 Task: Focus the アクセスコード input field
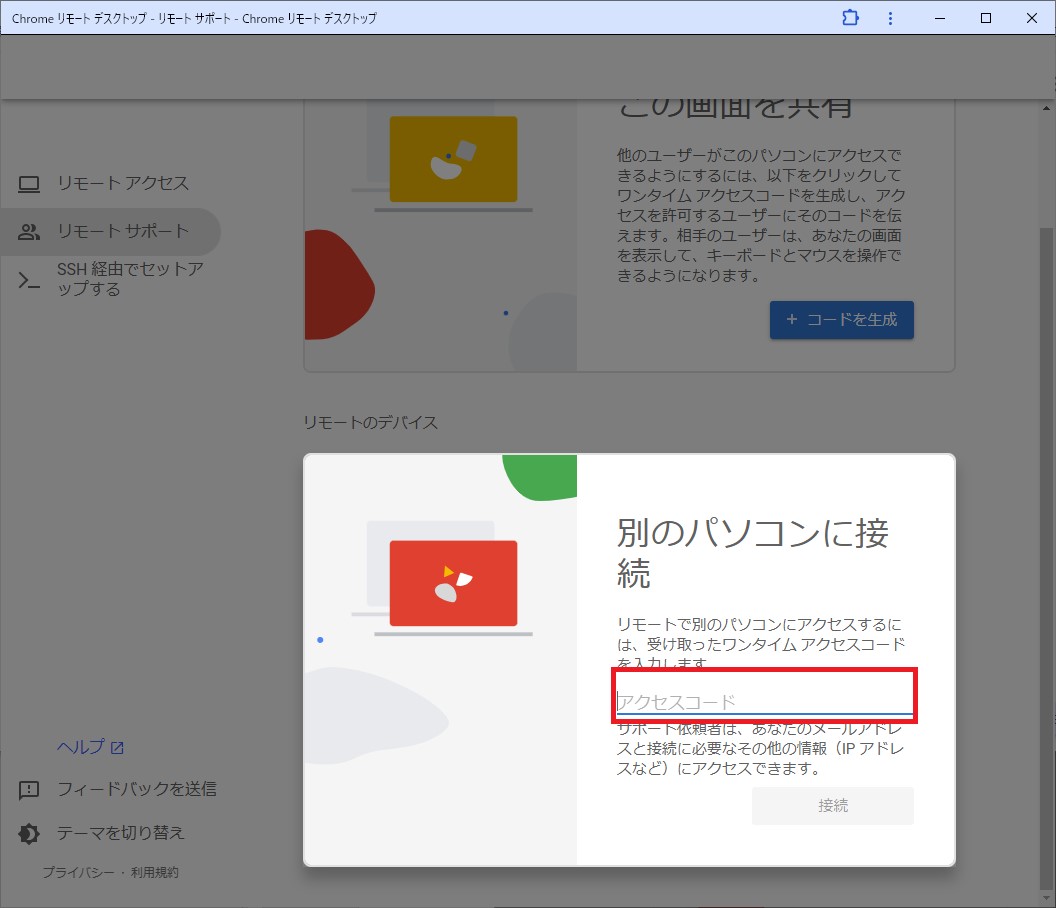click(764, 702)
